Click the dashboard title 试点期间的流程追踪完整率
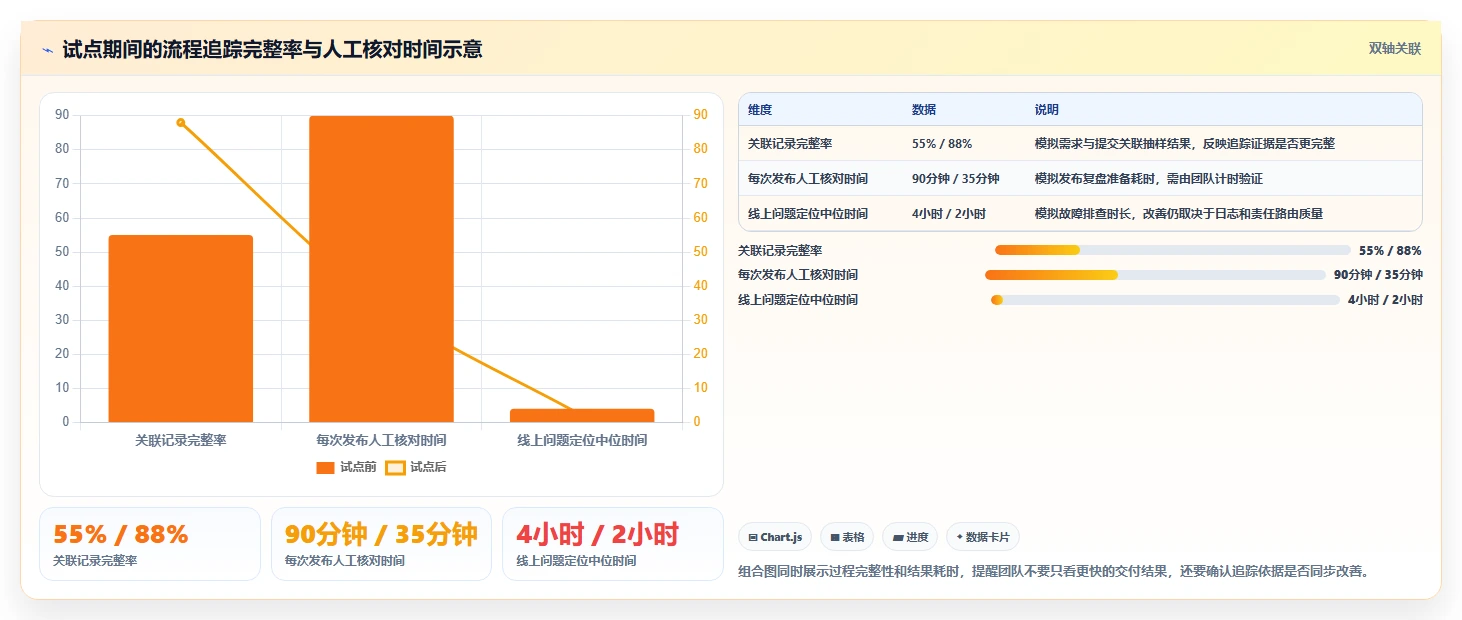The width and height of the screenshot is (1462, 620). point(272,49)
